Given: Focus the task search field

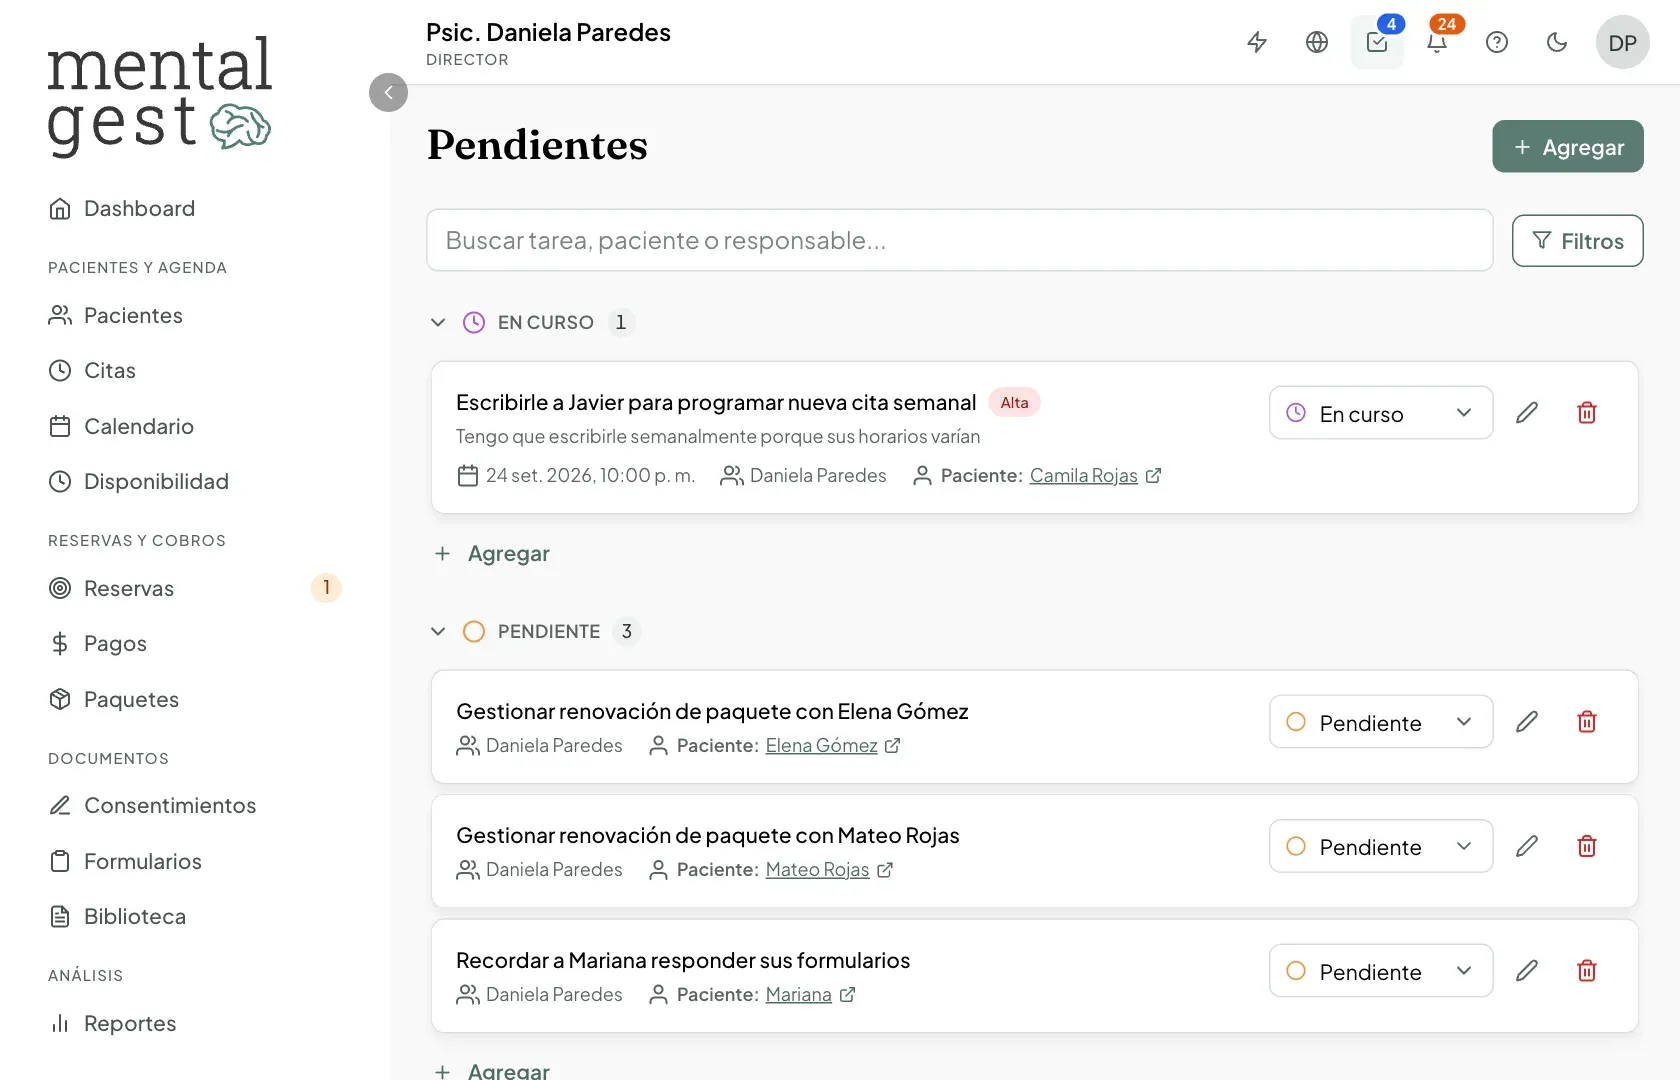Looking at the screenshot, I should (x=960, y=240).
